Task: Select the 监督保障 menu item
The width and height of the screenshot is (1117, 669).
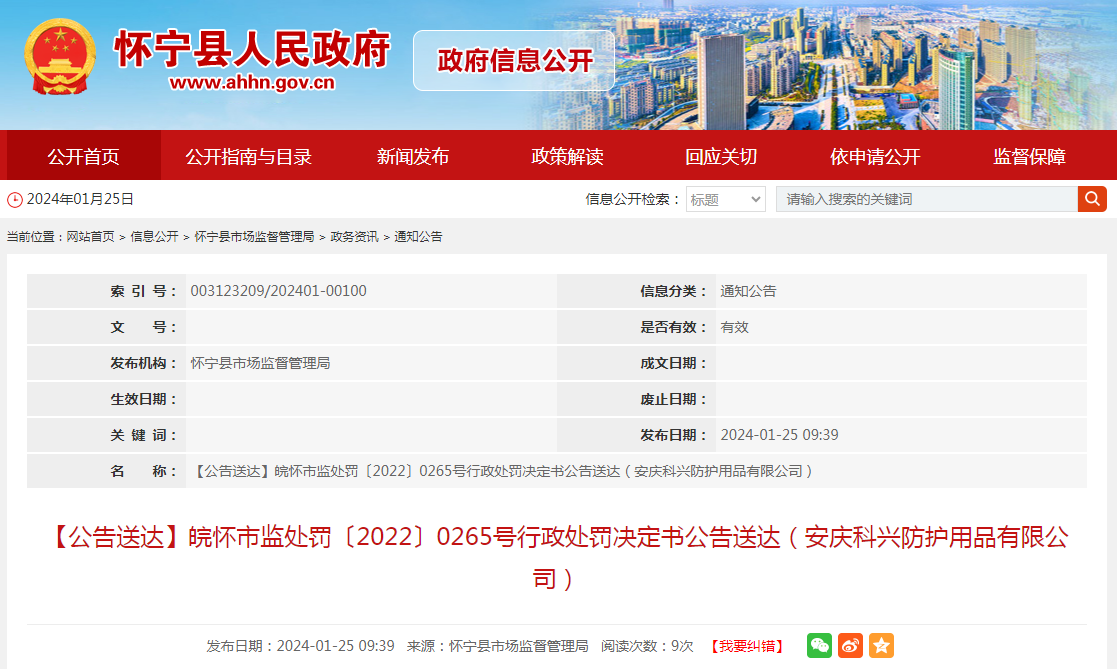Action: (x=1029, y=156)
